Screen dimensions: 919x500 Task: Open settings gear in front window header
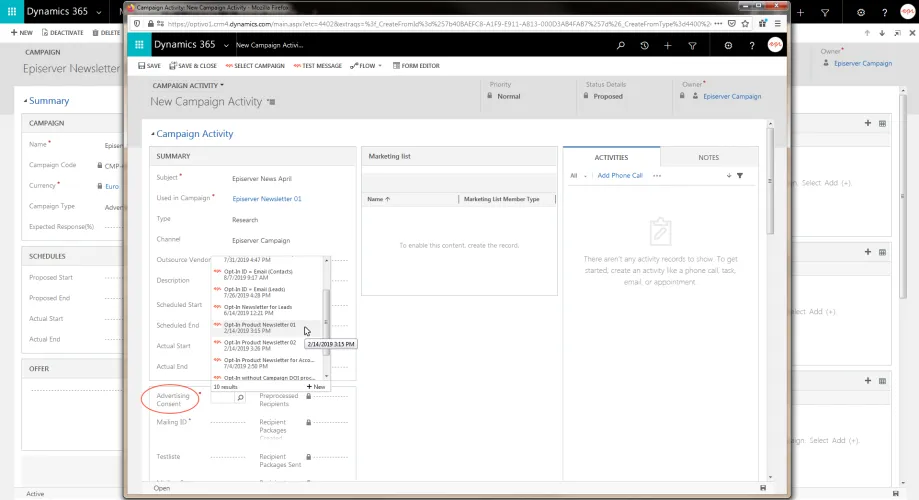click(728, 45)
